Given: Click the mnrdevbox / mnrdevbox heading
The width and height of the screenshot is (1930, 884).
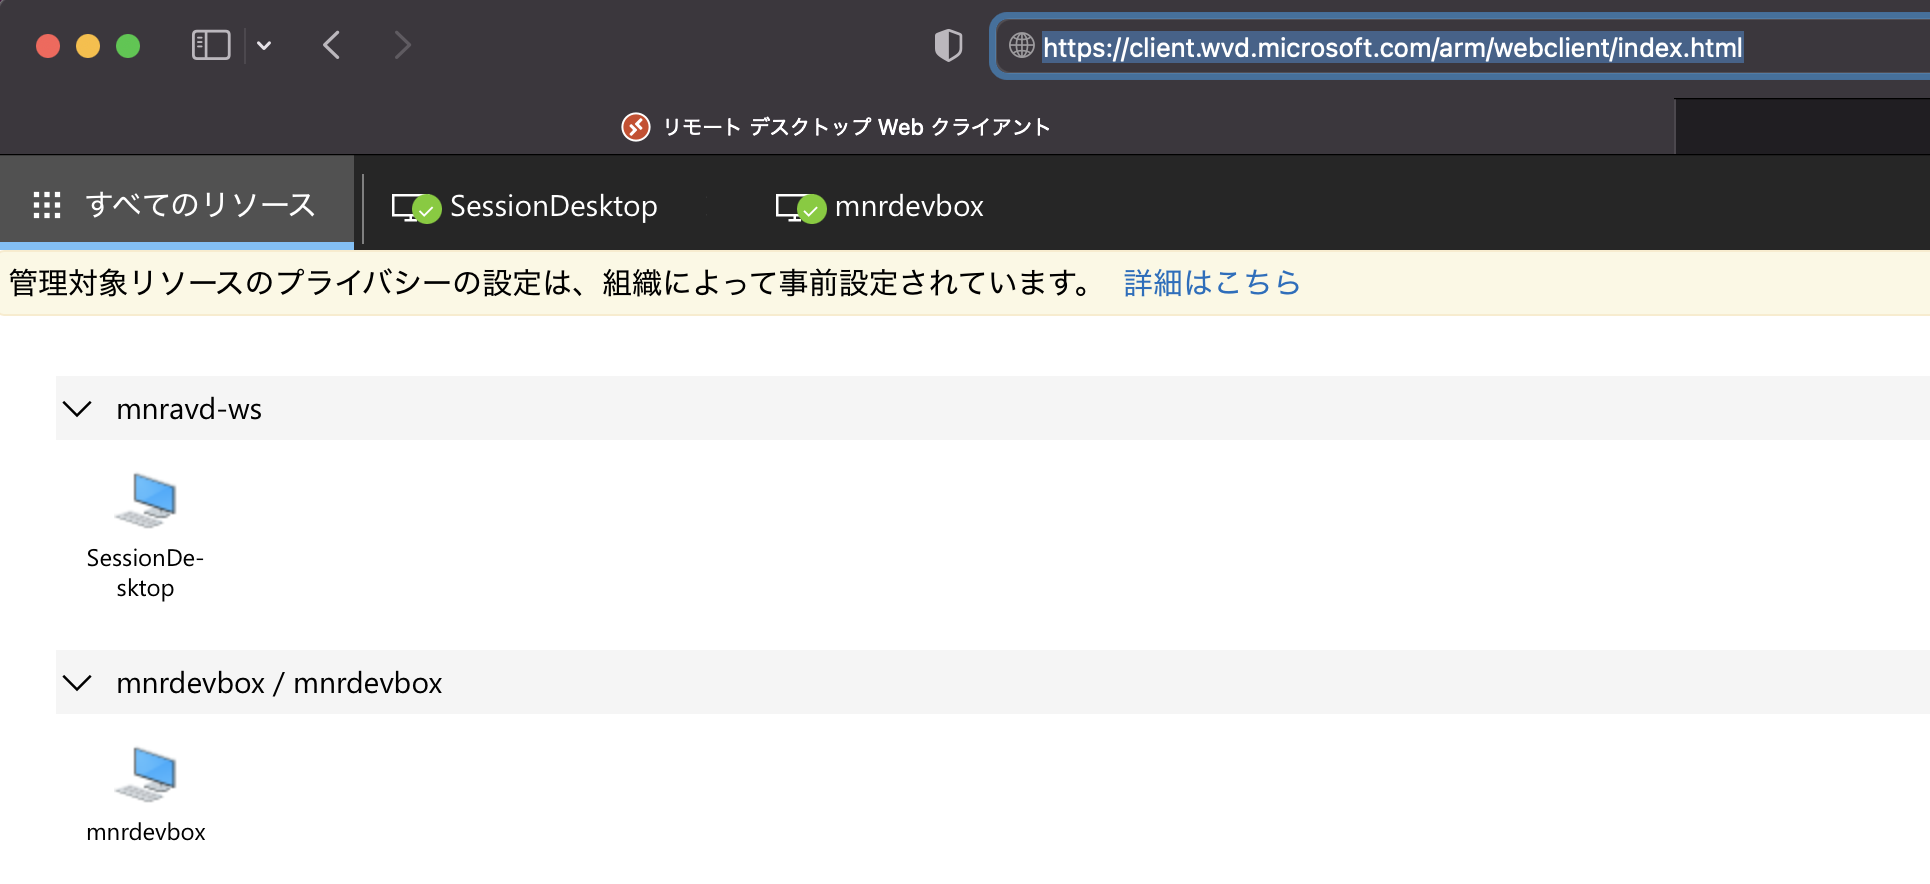Looking at the screenshot, I should tap(279, 683).
